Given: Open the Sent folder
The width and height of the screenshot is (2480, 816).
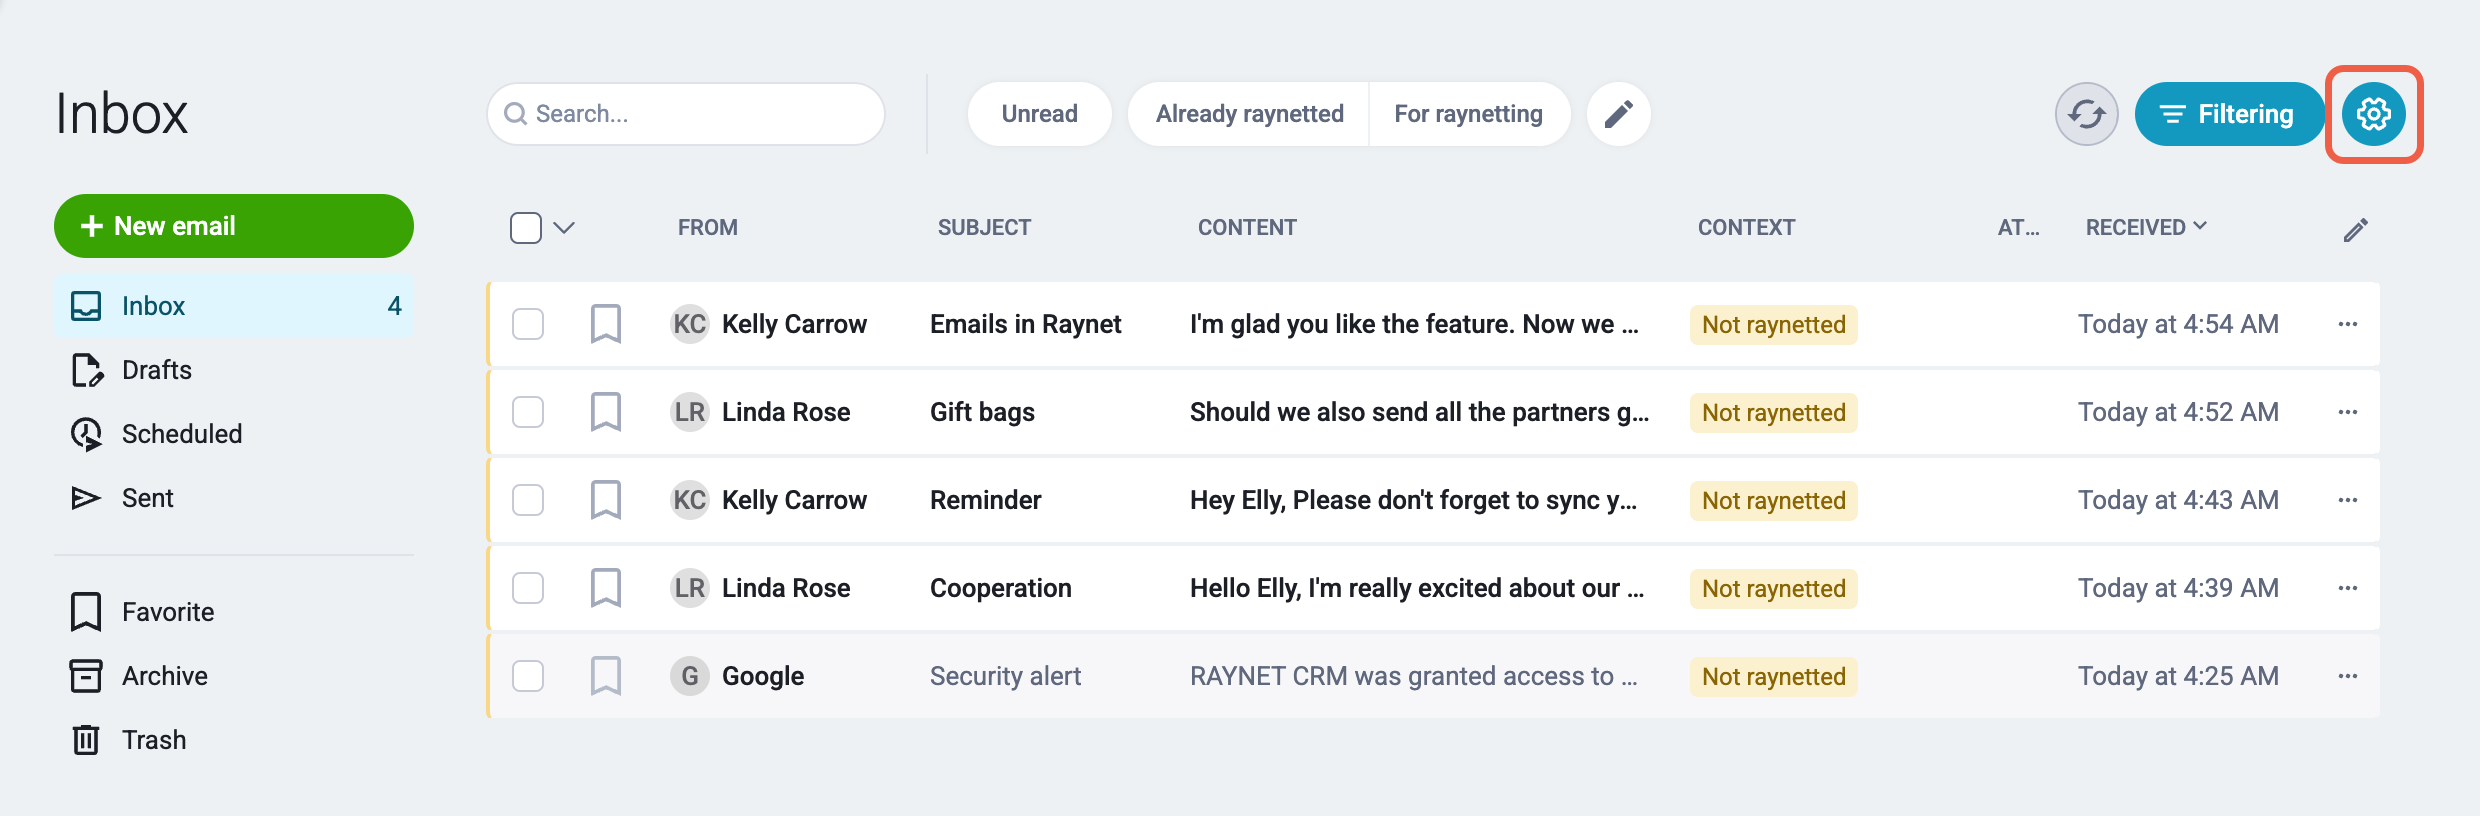Looking at the screenshot, I should pos(234,498).
